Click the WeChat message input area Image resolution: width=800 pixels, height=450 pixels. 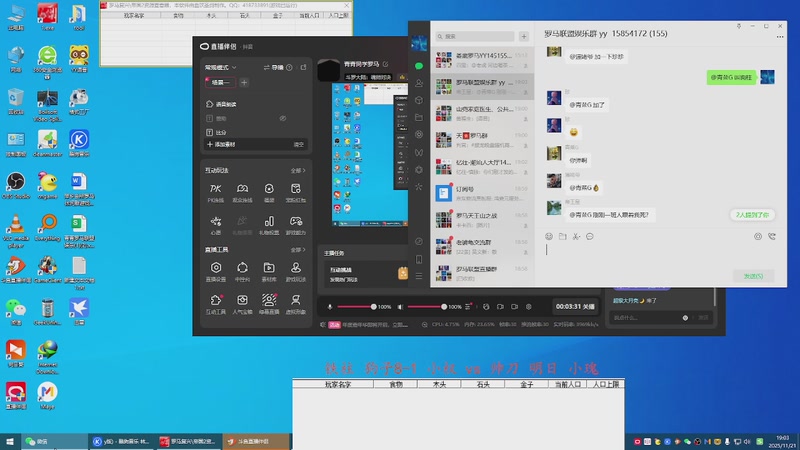point(660,255)
